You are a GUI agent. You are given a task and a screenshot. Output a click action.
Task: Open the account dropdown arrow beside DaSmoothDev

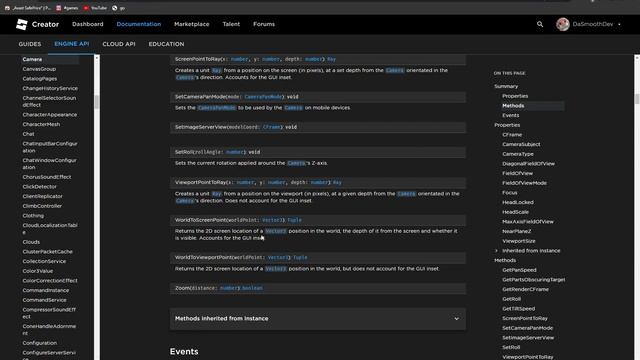tap(619, 24)
